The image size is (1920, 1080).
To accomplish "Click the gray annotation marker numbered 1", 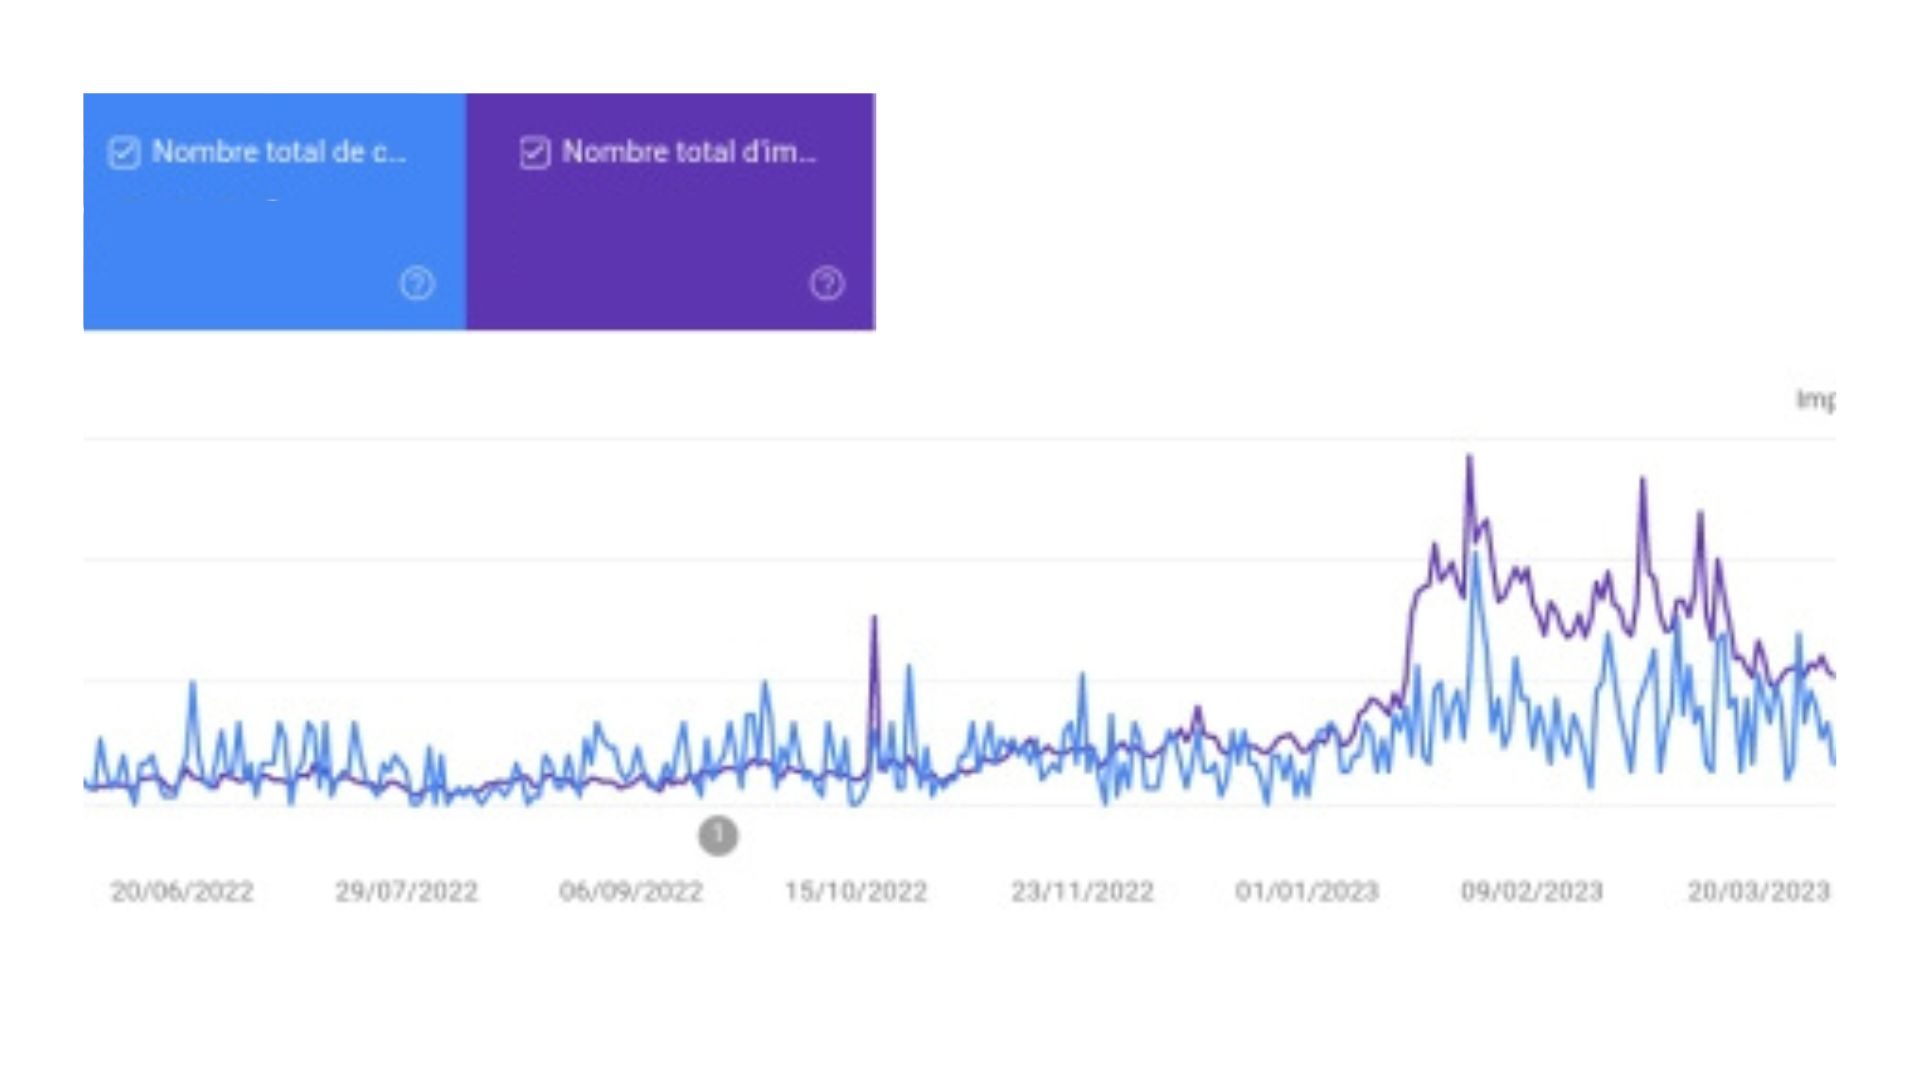I will pos(718,835).
